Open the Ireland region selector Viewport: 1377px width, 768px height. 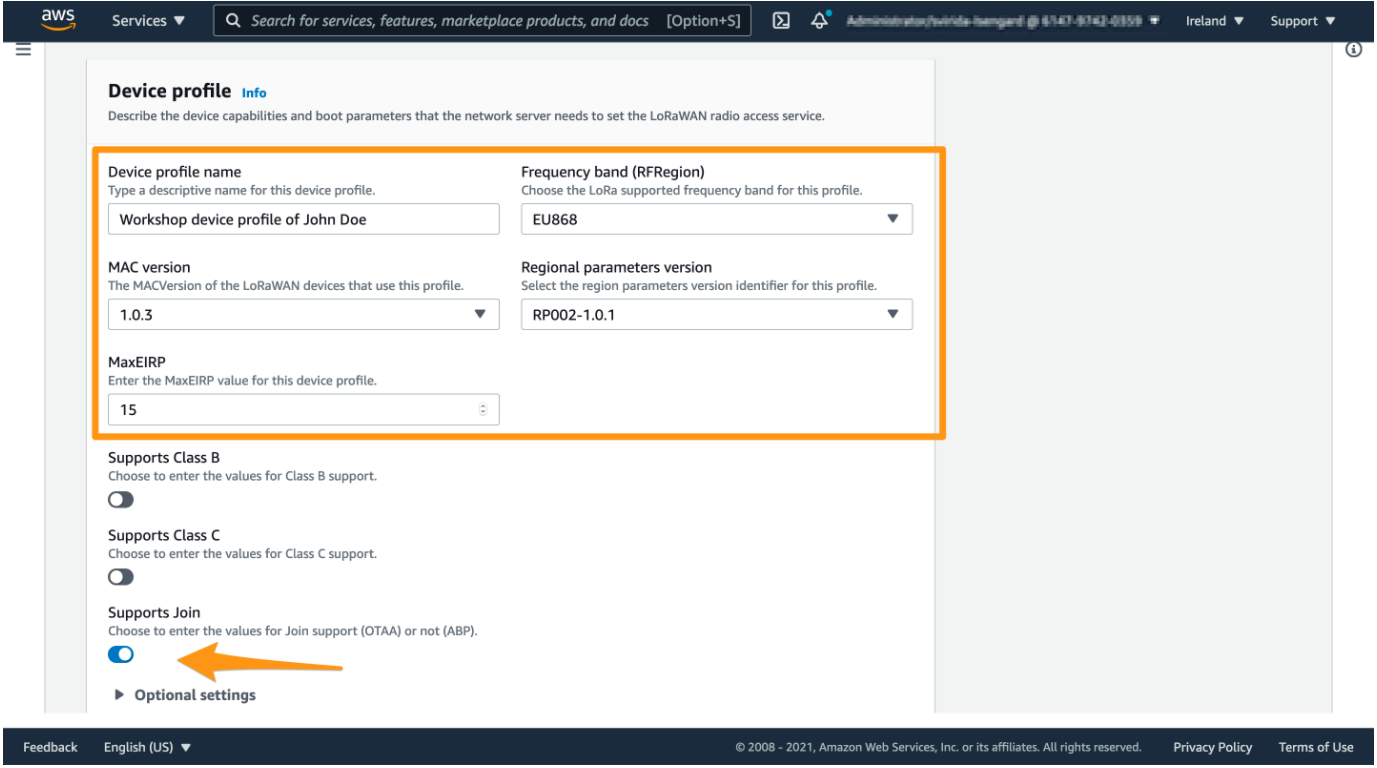point(1215,21)
